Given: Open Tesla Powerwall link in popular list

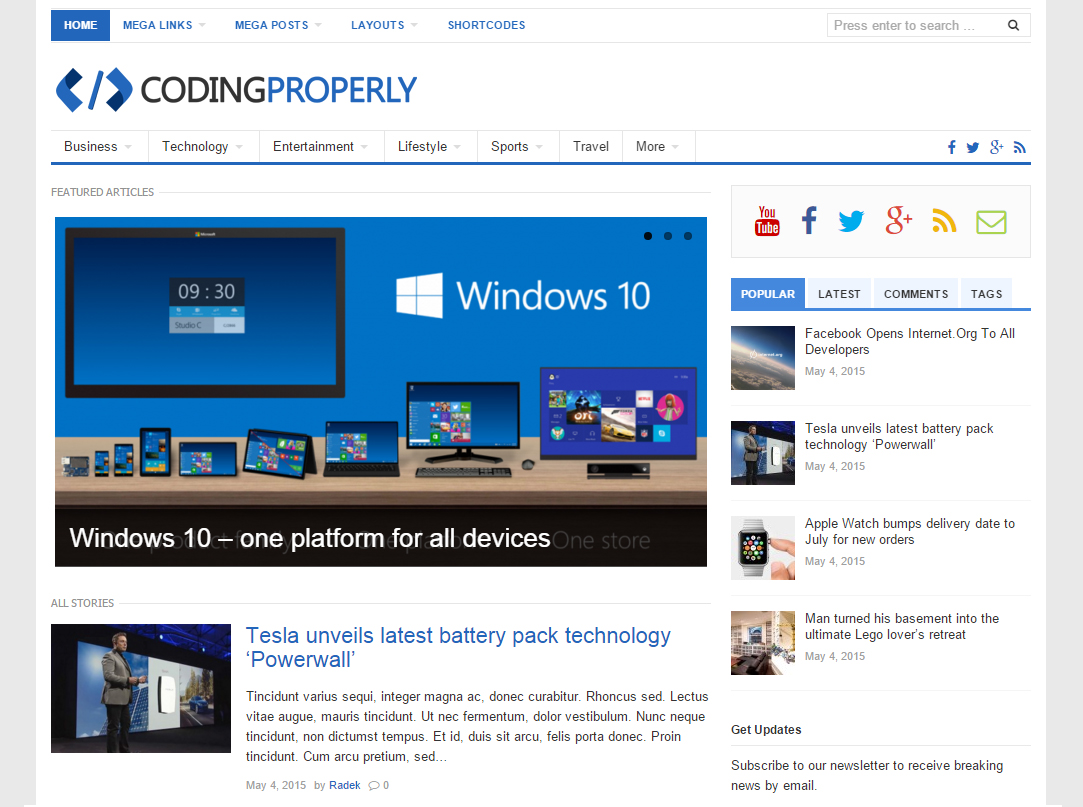Looking at the screenshot, I should [x=899, y=437].
